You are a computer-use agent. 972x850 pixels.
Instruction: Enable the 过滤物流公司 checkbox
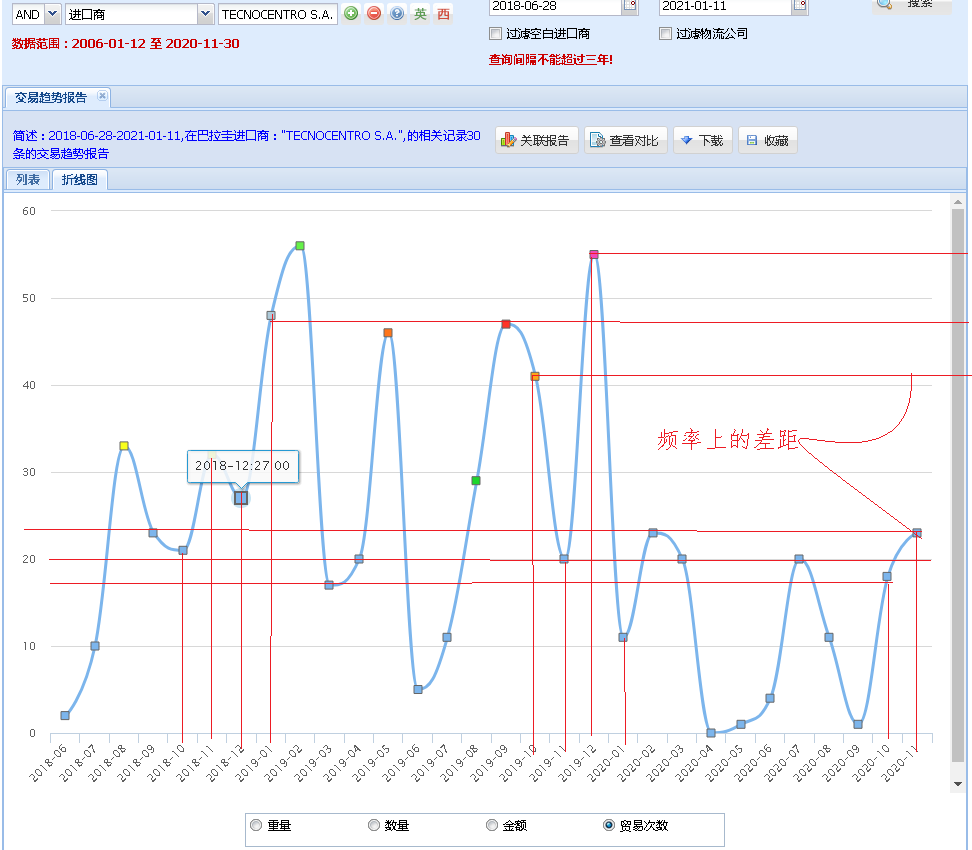[666, 33]
